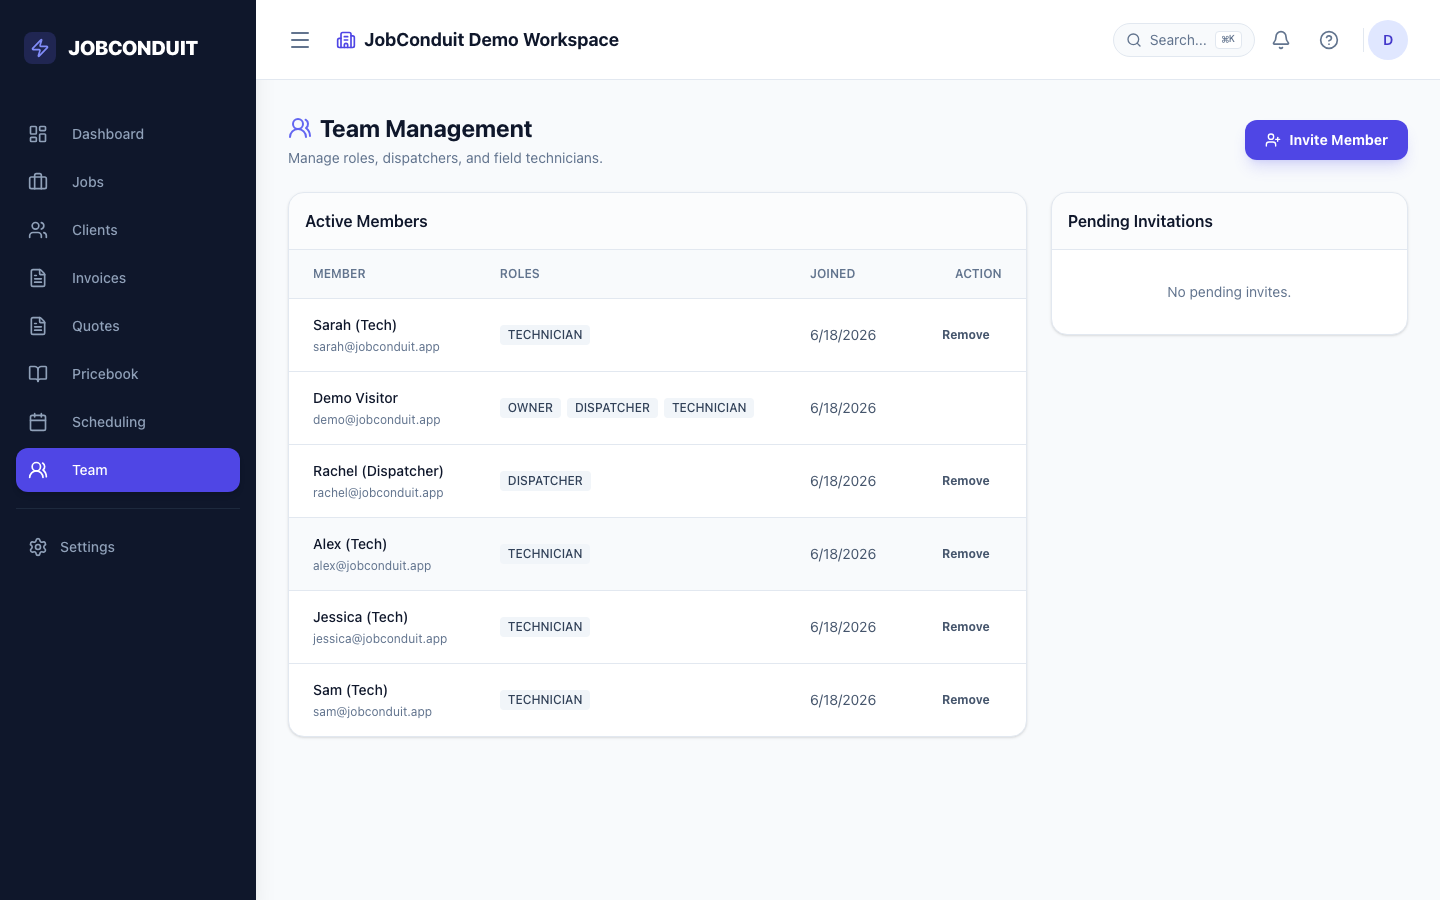The width and height of the screenshot is (1440, 900).
Task: Click the MEMBER column header
Action: click(339, 274)
